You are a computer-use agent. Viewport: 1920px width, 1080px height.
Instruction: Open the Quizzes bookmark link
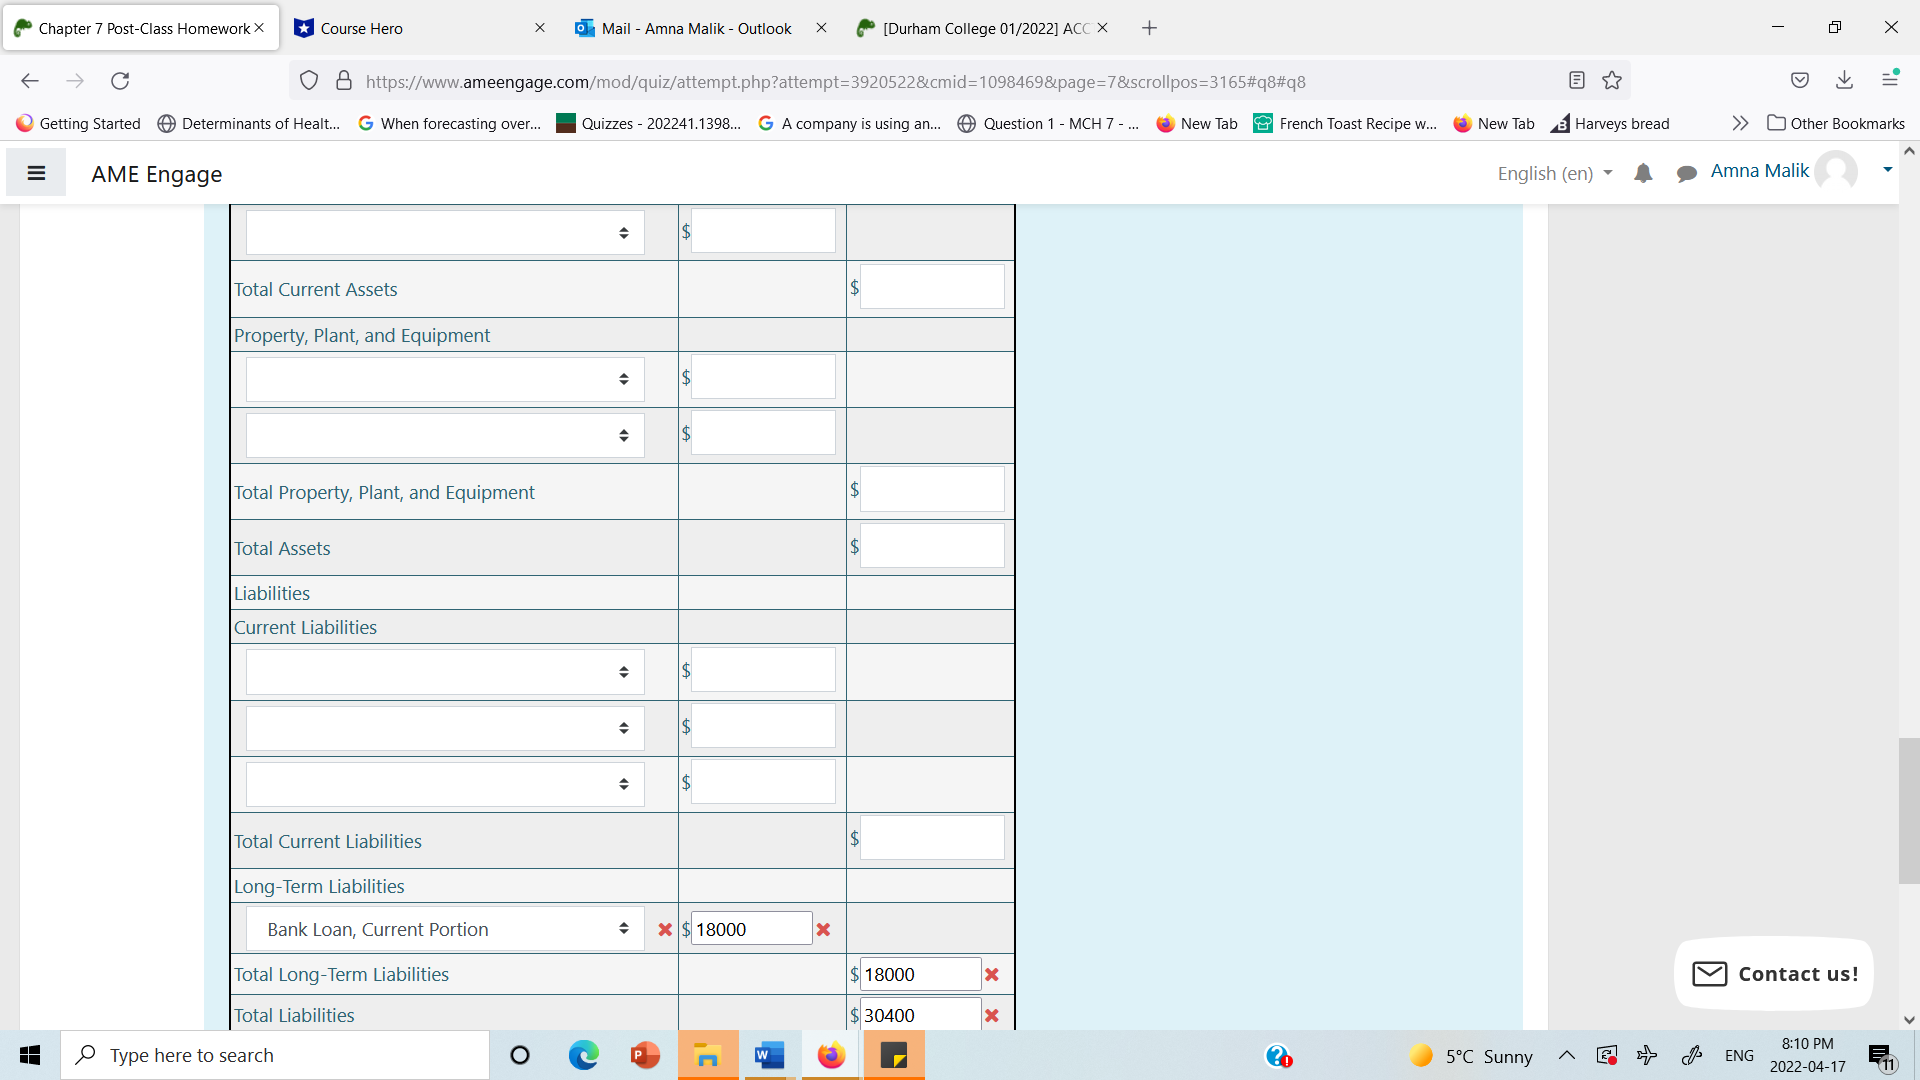tap(650, 123)
